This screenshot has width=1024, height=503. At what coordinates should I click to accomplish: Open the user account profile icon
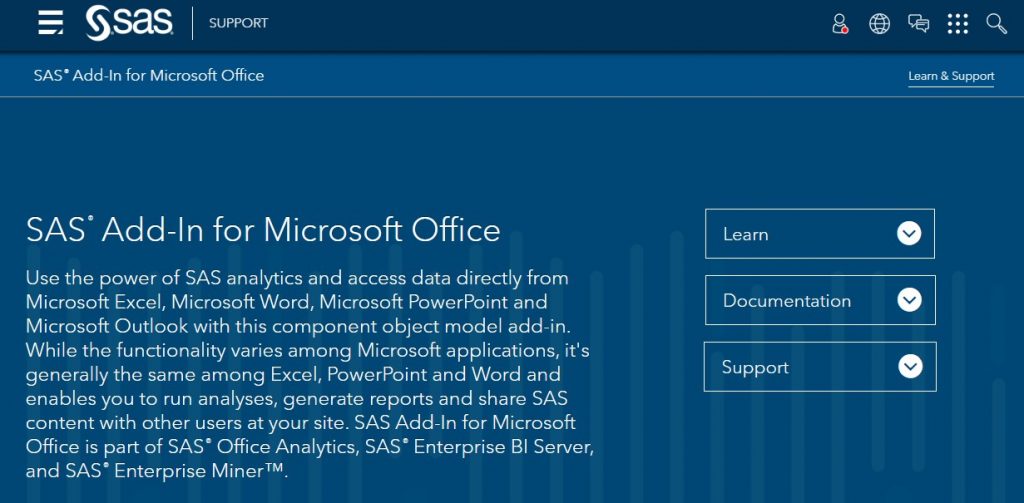[x=840, y=24]
